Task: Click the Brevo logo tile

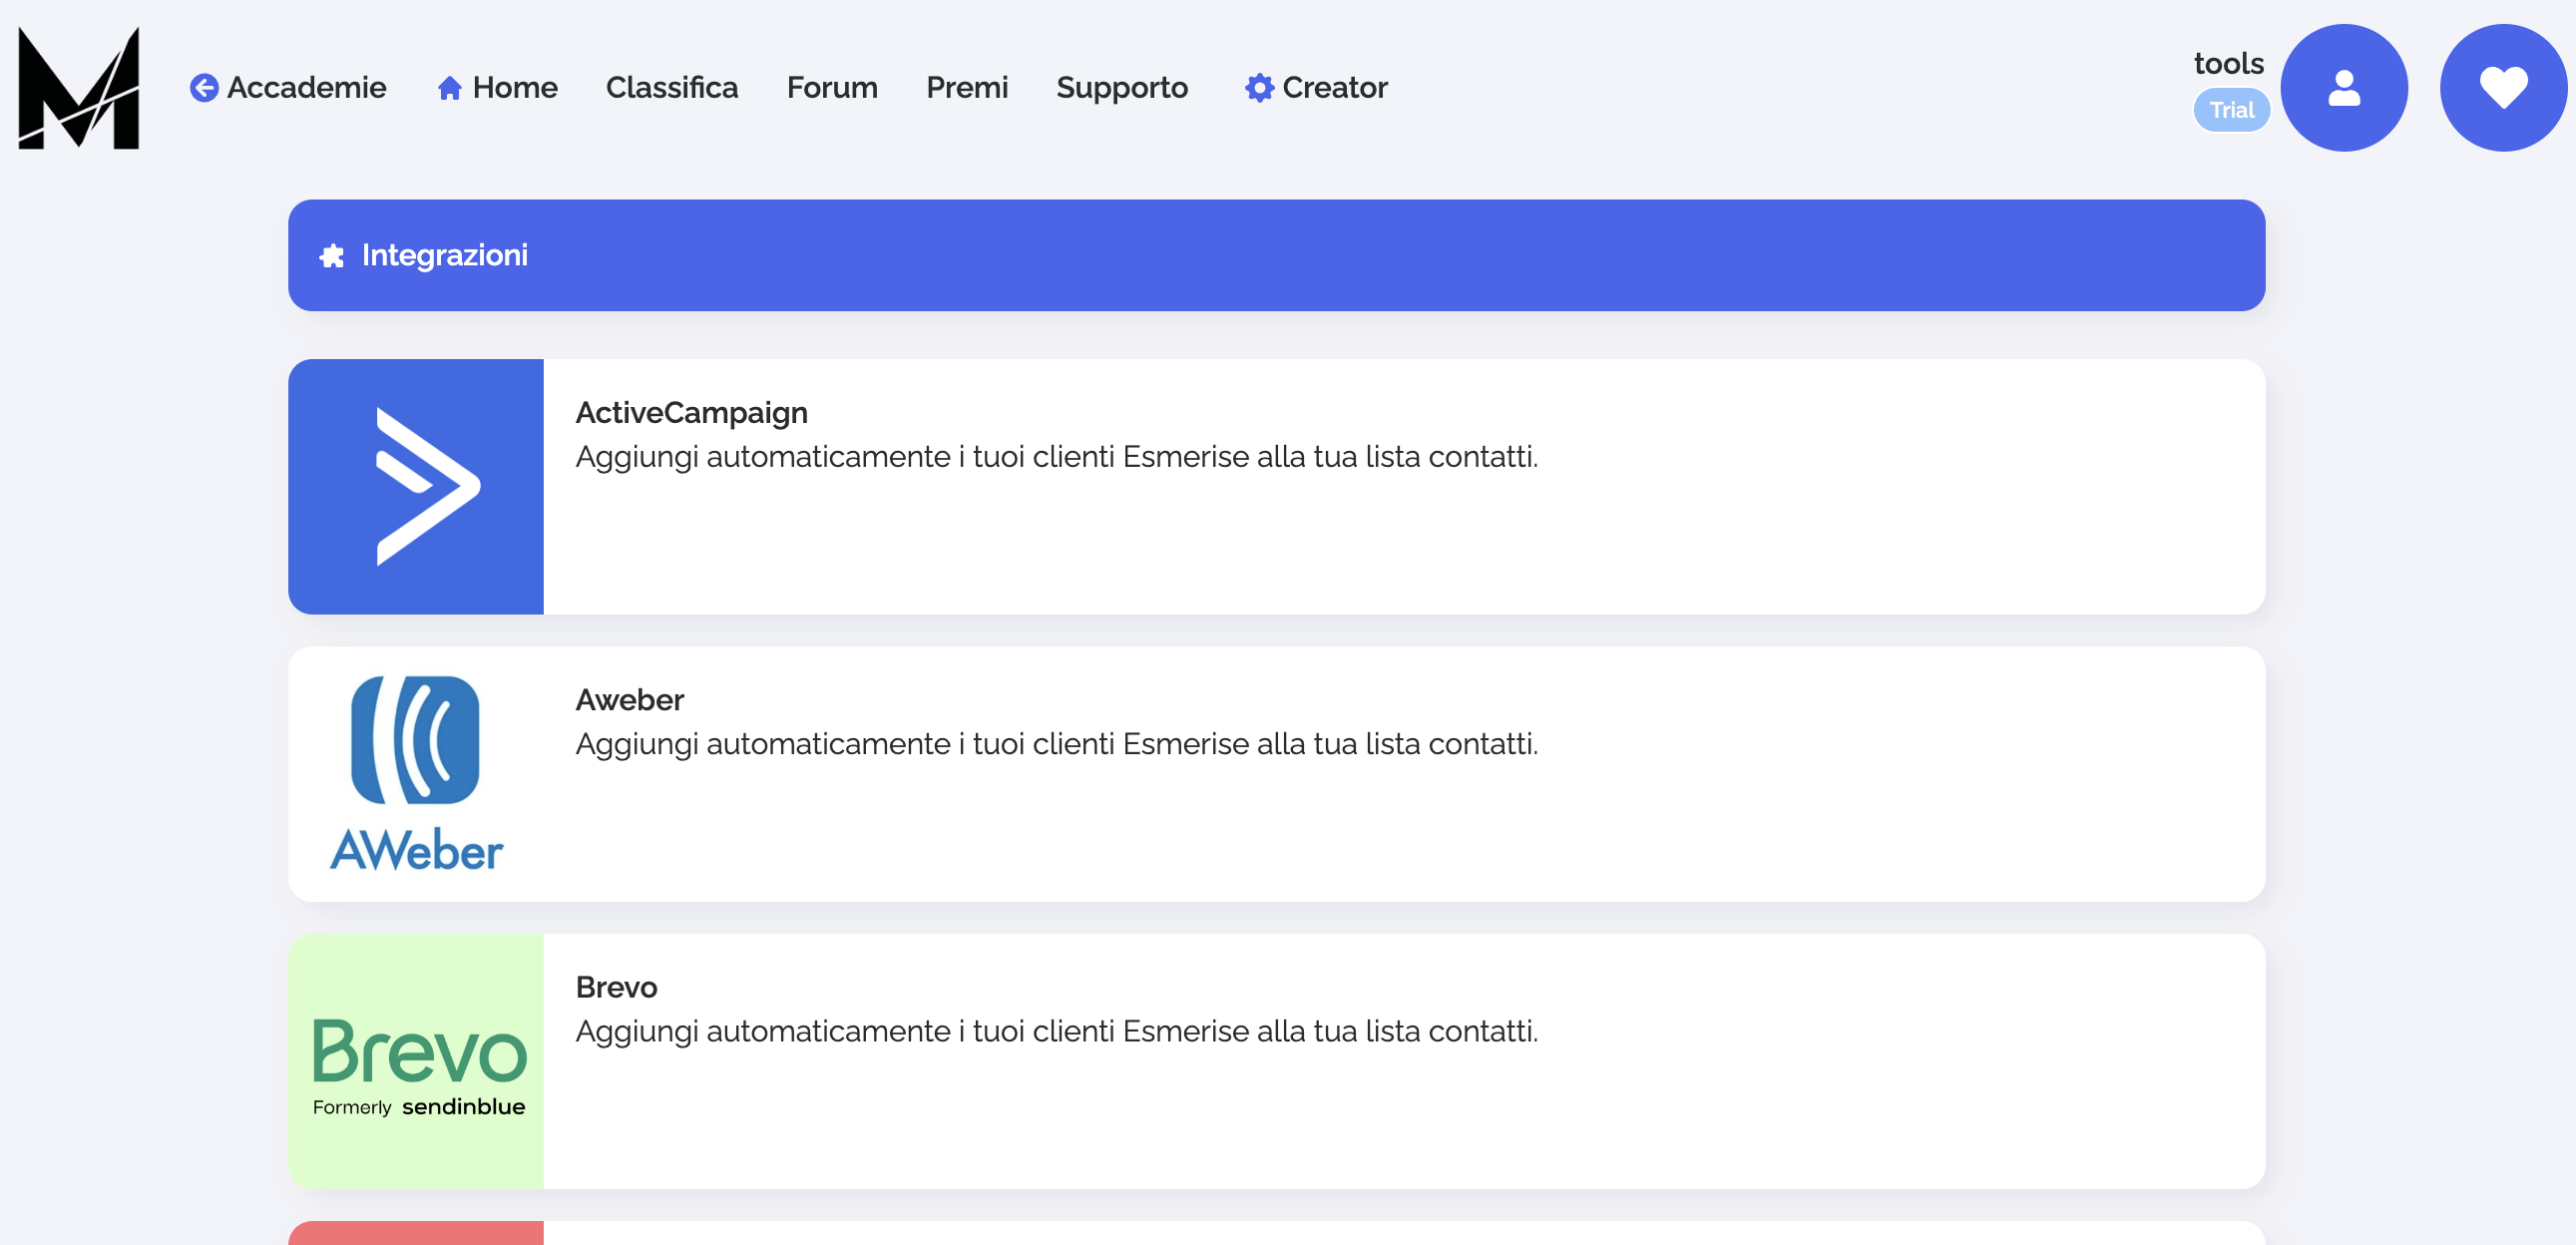Action: point(416,1061)
